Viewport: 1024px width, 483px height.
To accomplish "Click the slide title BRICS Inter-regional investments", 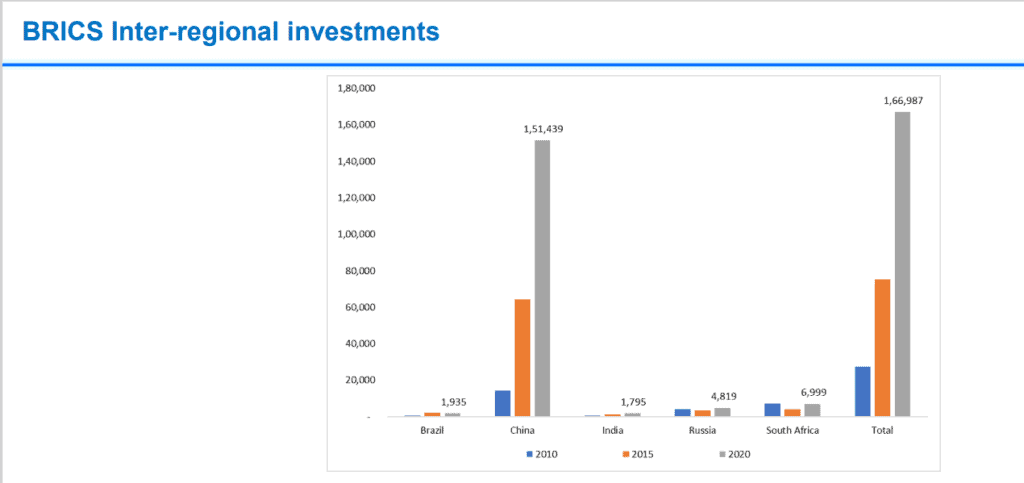I will (231, 31).
